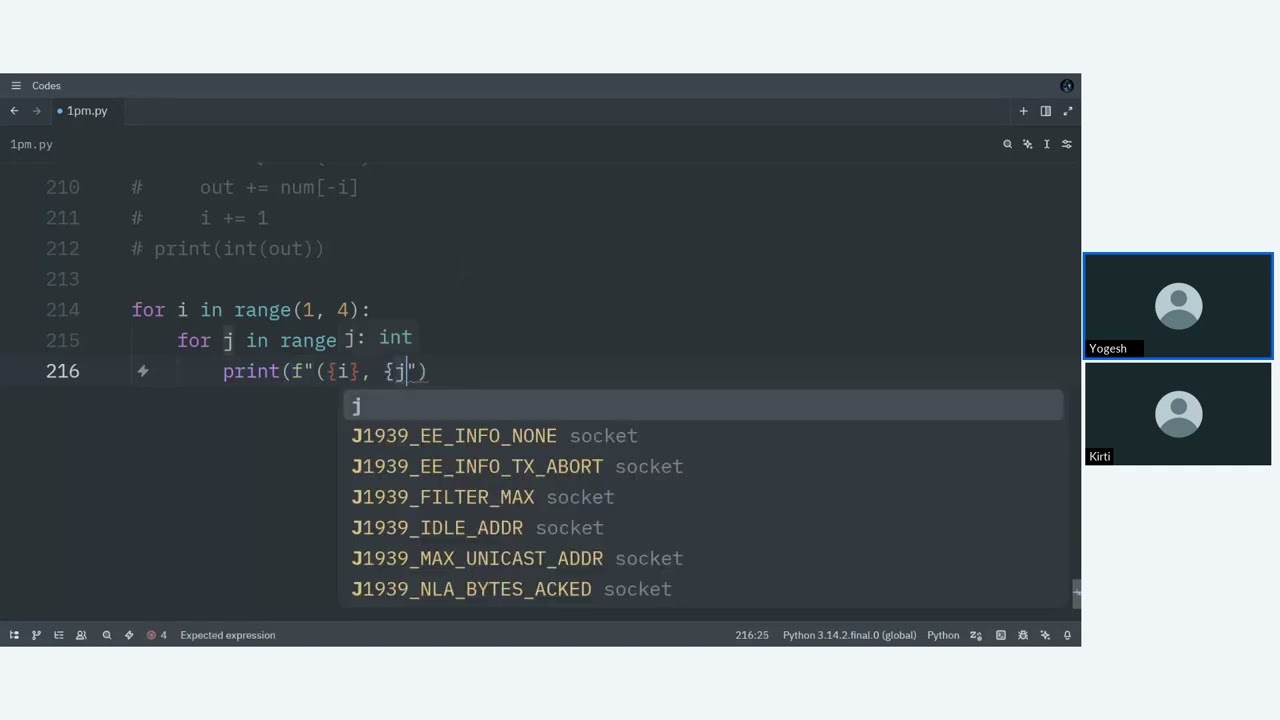Viewport: 1280px width, 720px height.
Task: Go forward in navigation history
Action: click(36, 111)
